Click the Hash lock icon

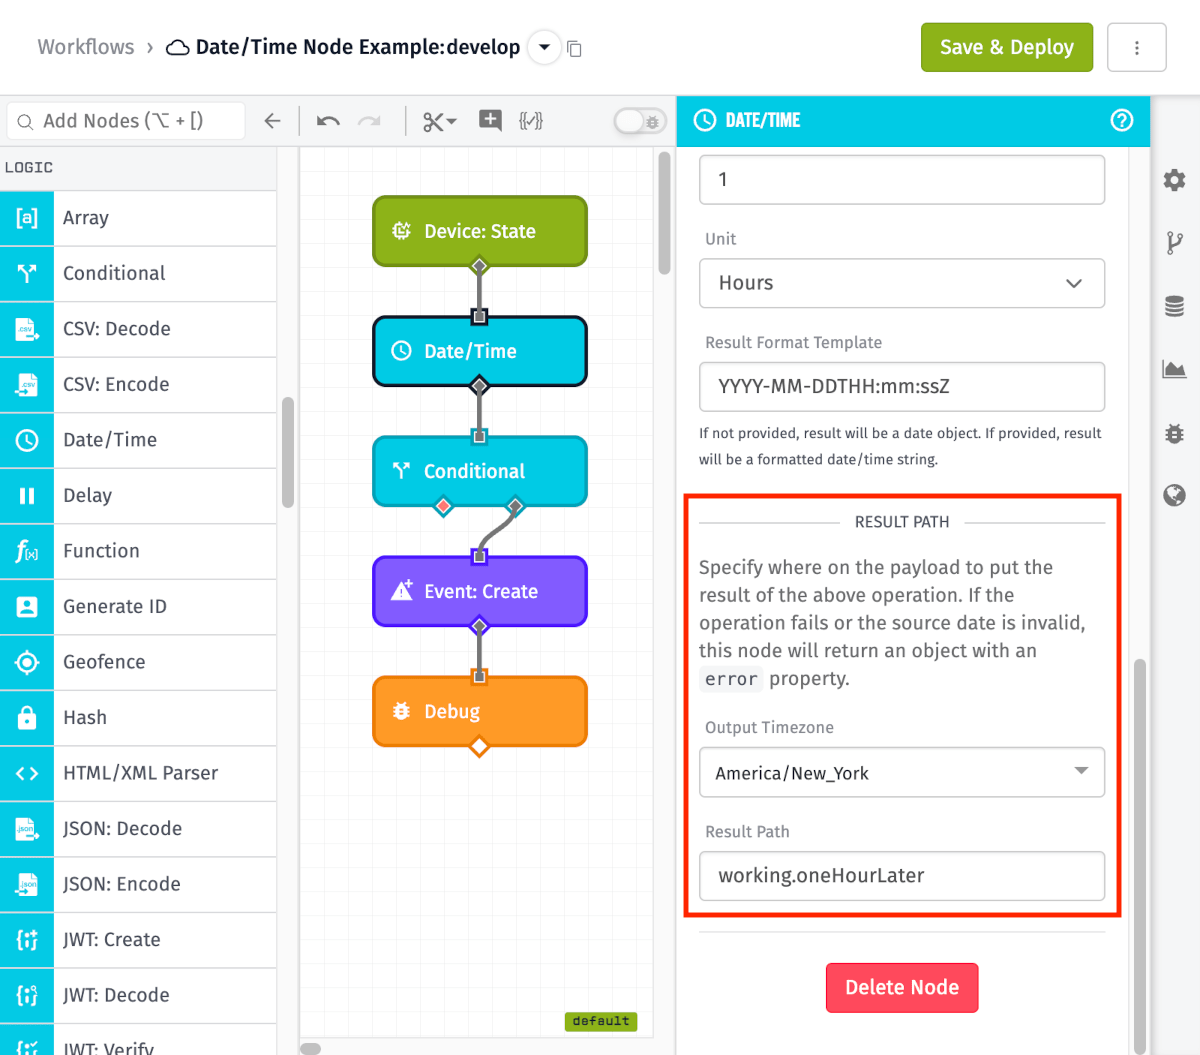coord(27,717)
